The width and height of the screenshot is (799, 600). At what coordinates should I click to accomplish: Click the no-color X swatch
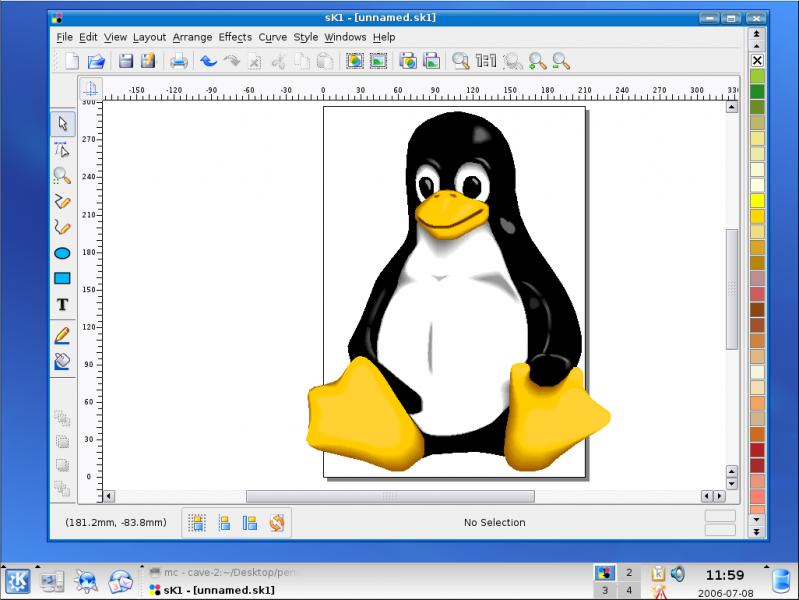point(757,61)
